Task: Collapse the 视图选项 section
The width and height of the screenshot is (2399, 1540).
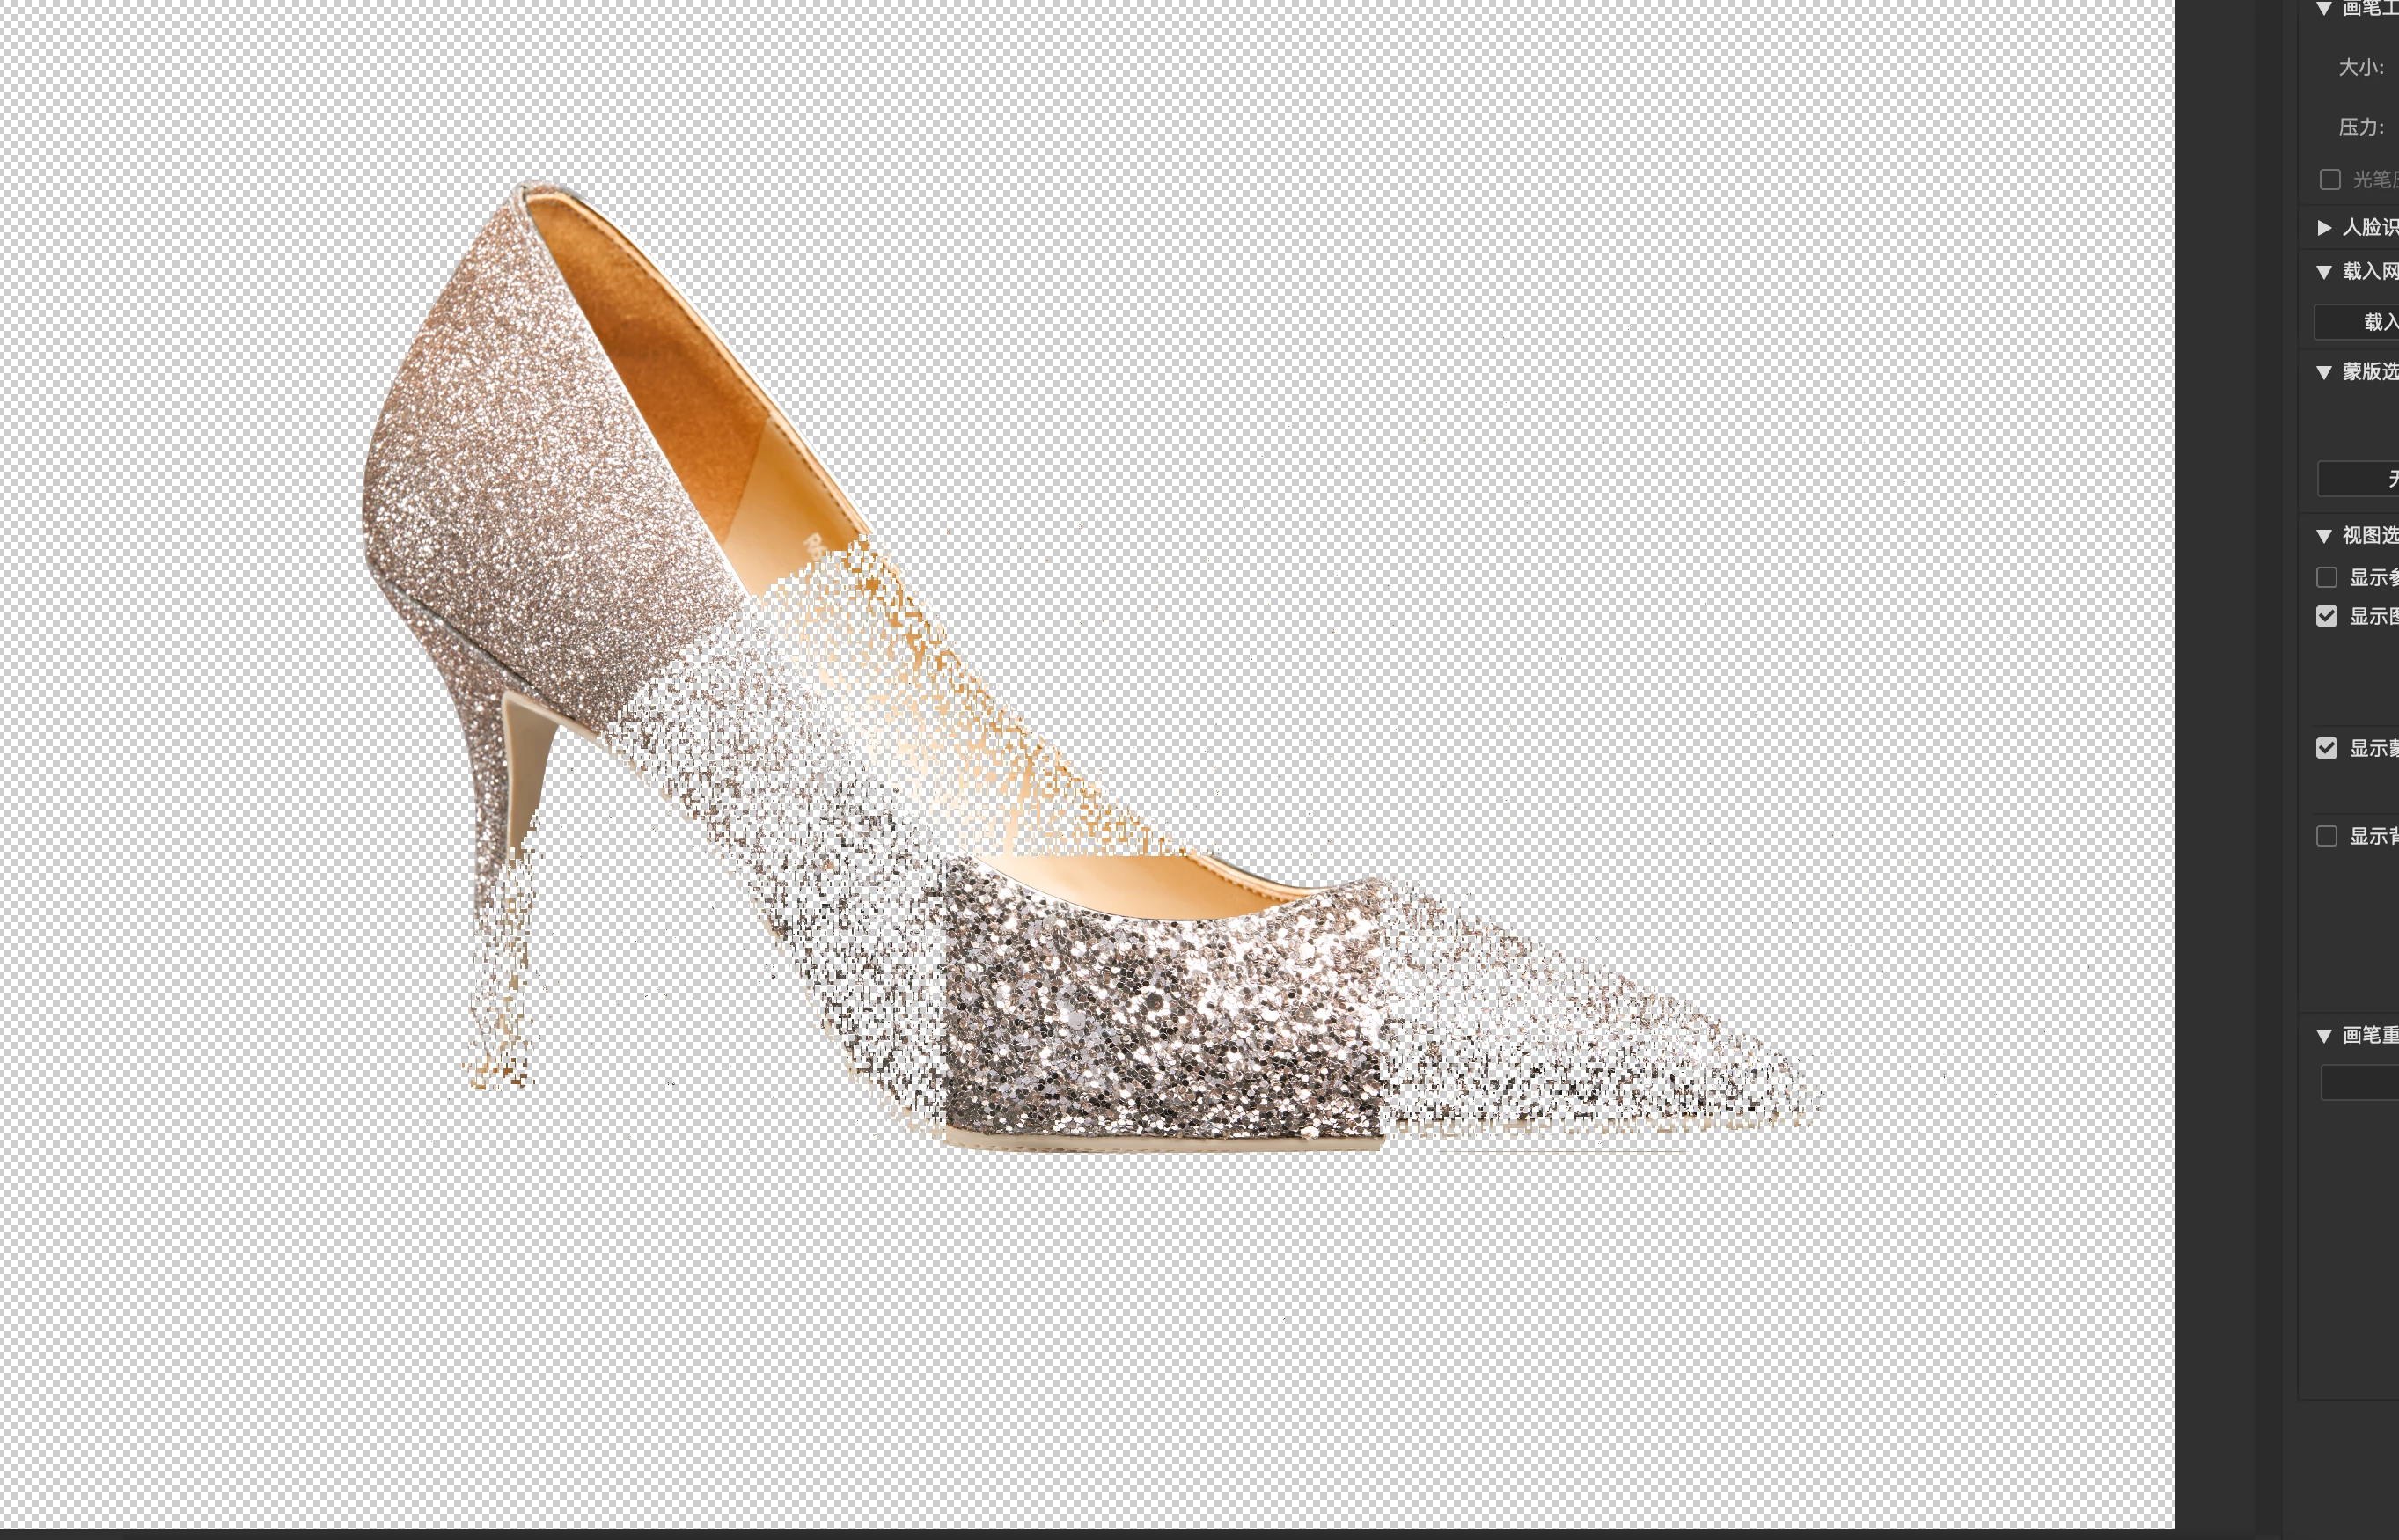Action: coord(2324,536)
